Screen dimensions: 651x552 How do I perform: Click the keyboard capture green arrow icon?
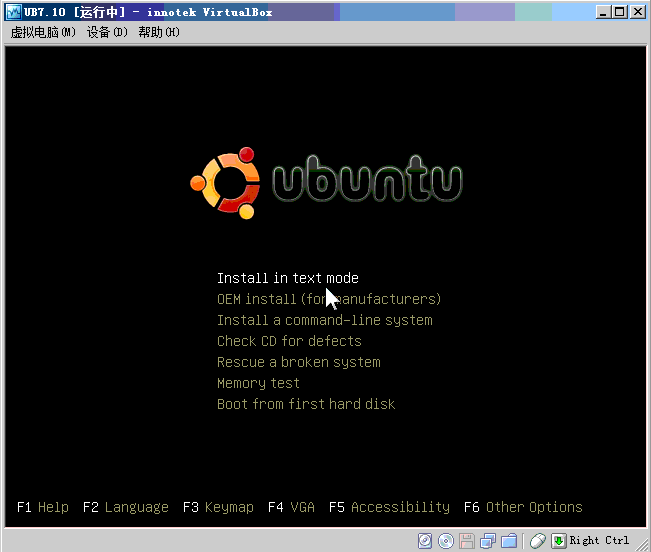[x=559, y=541]
